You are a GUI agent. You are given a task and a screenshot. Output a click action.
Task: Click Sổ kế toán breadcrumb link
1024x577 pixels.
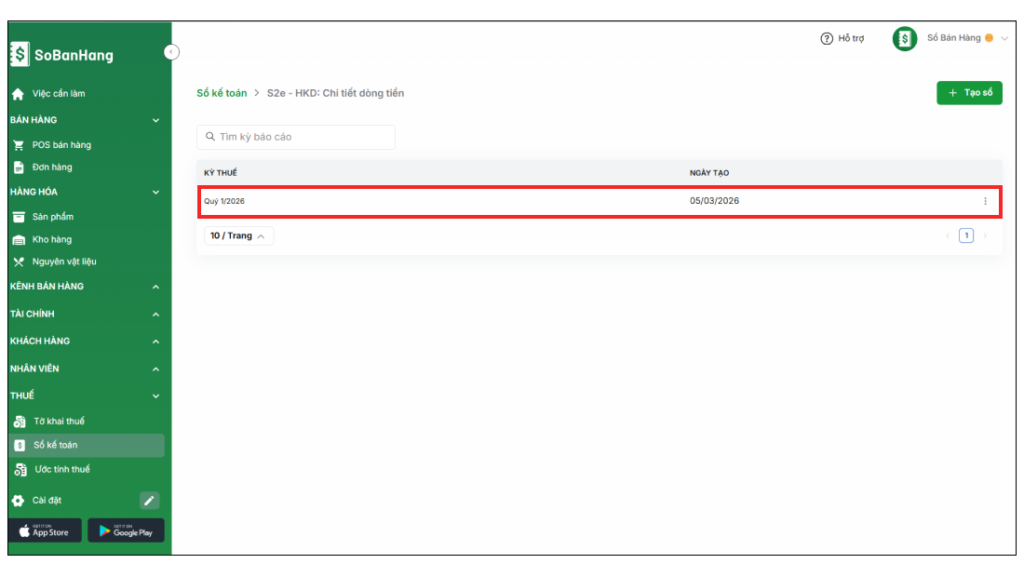[x=221, y=93]
